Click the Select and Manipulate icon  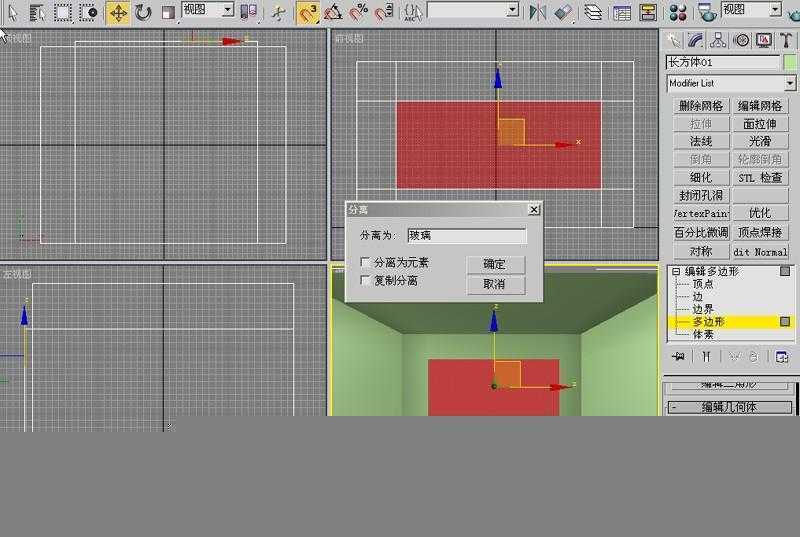279,12
